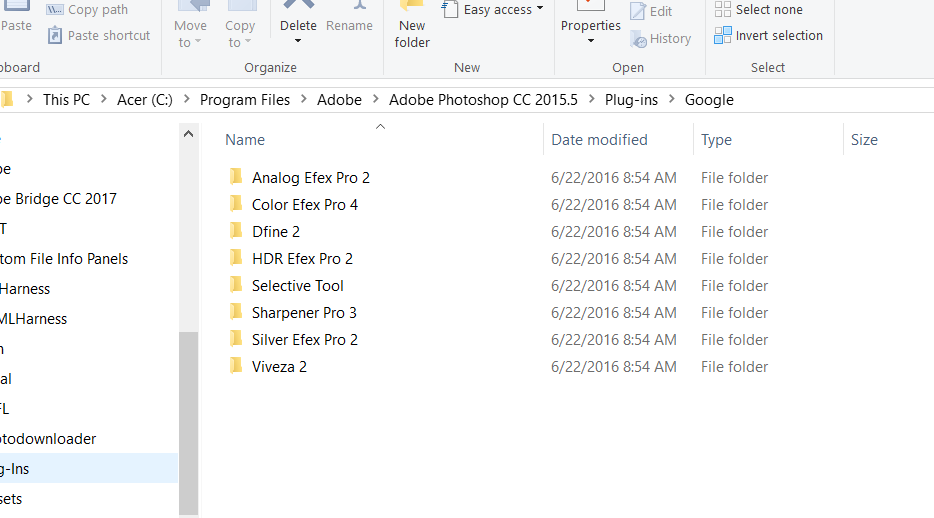
Task: Click the Paste shortcut icon
Action: tap(56, 35)
